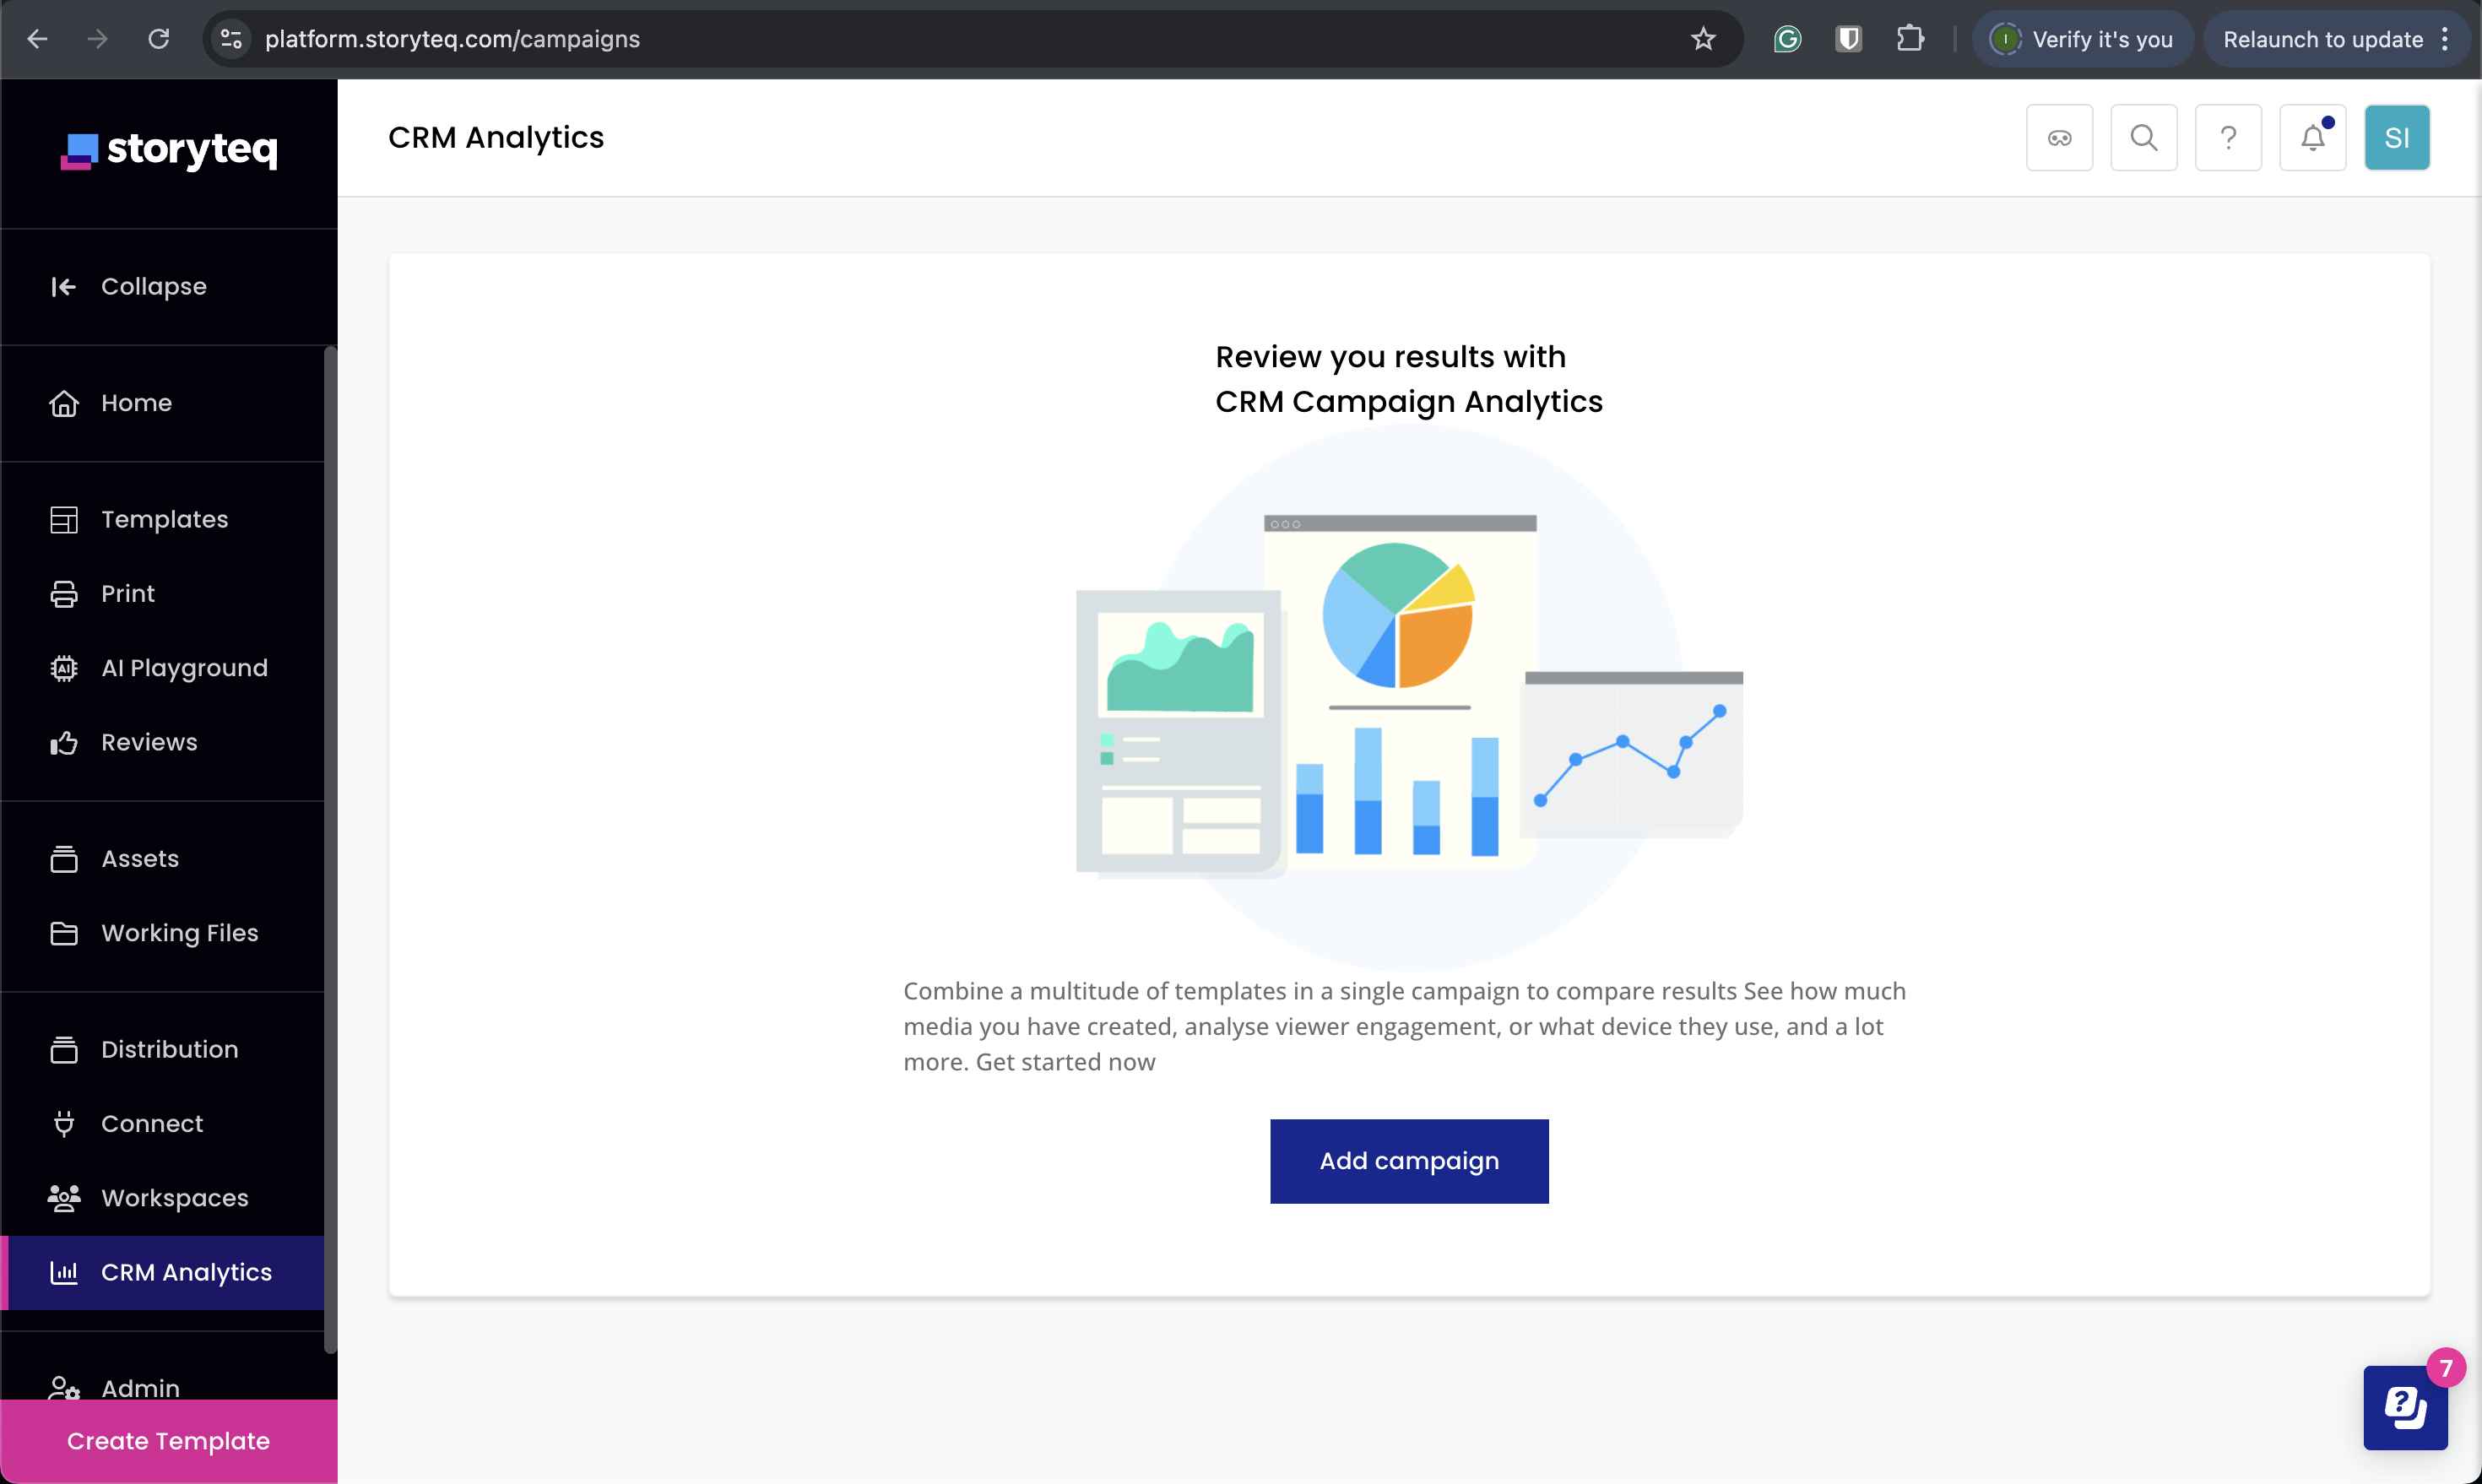This screenshot has width=2482, height=1484.
Task: Open the extensions puzzle menu
Action: (x=1910, y=39)
